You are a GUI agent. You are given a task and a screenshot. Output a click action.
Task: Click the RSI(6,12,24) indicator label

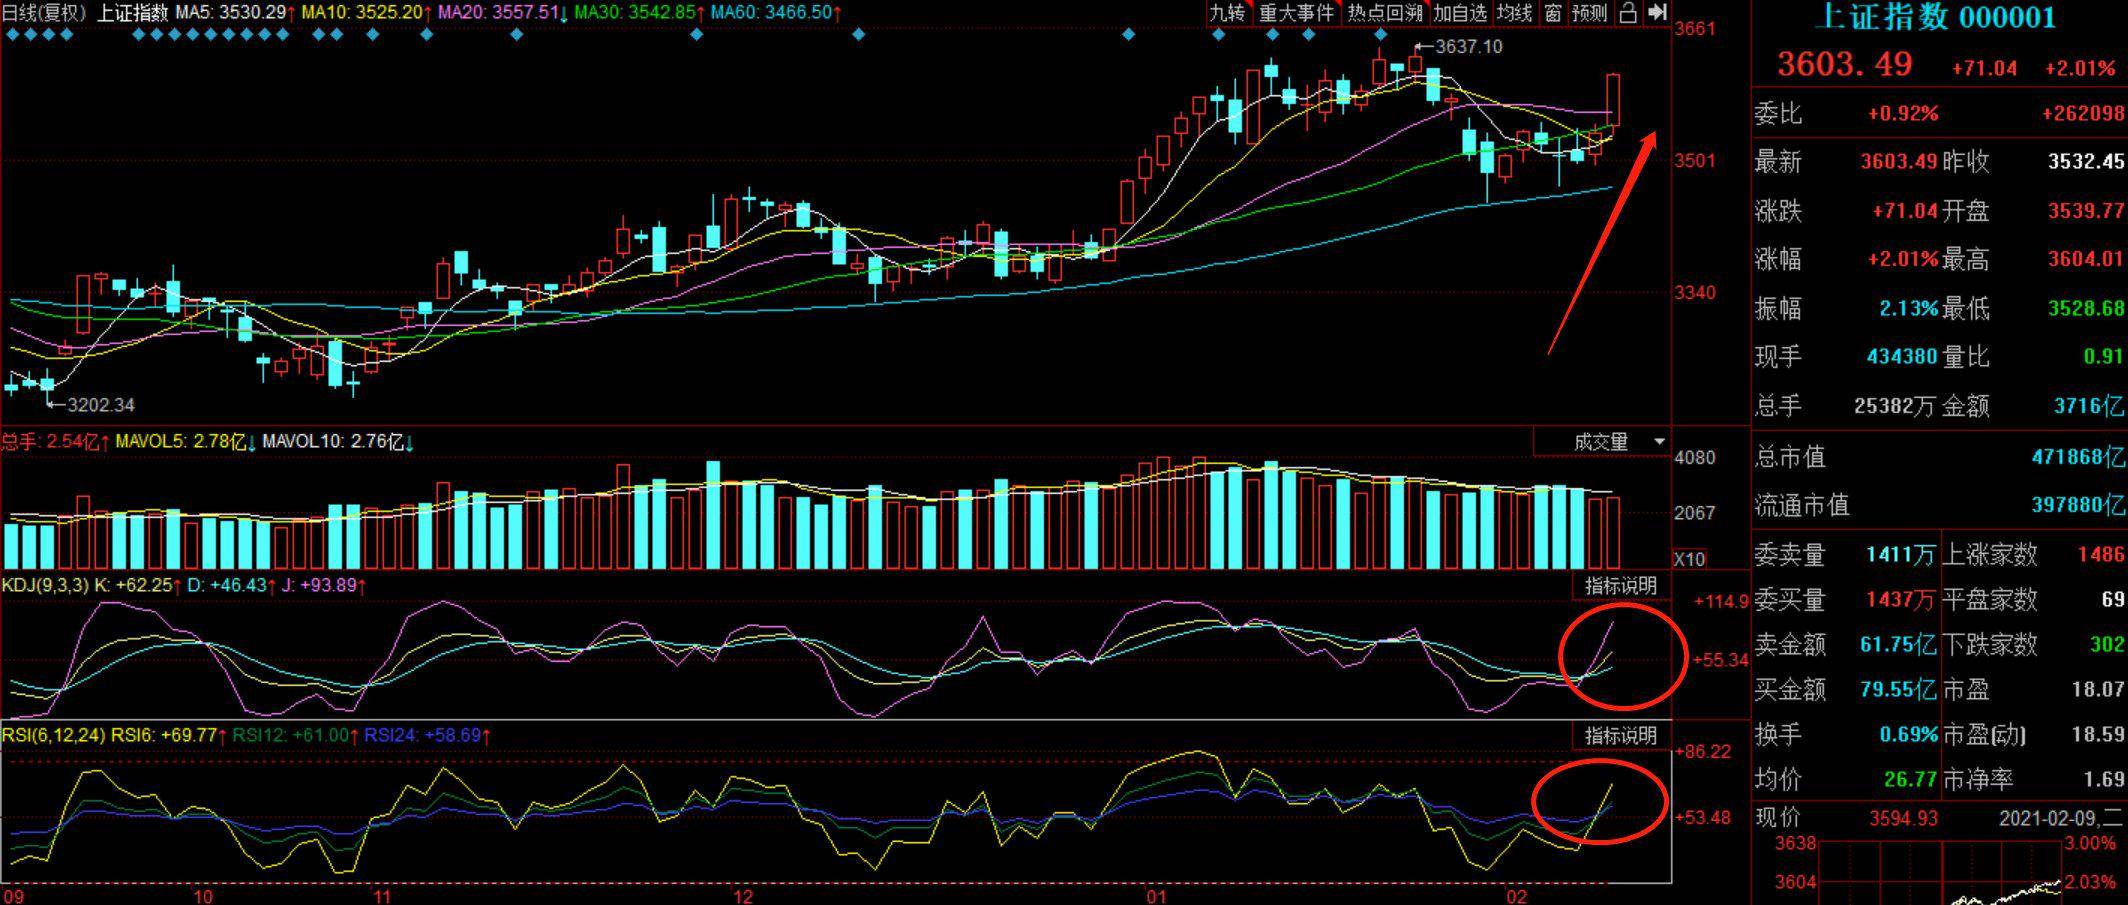tap(53, 735)
